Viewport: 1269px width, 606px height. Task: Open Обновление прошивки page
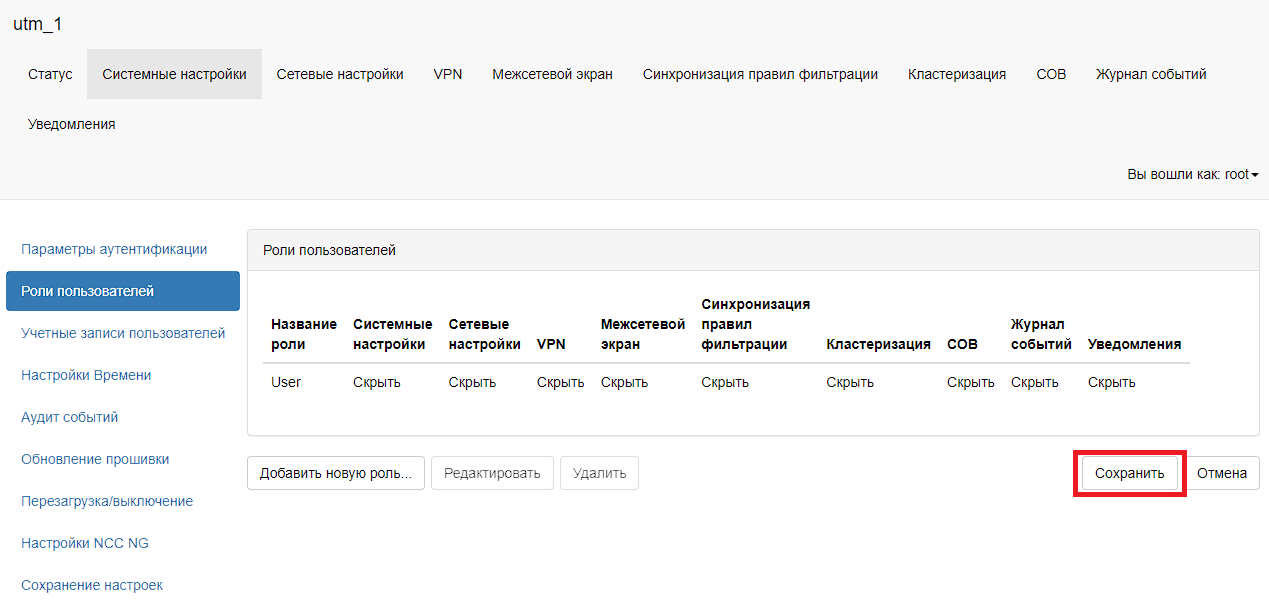95,459
